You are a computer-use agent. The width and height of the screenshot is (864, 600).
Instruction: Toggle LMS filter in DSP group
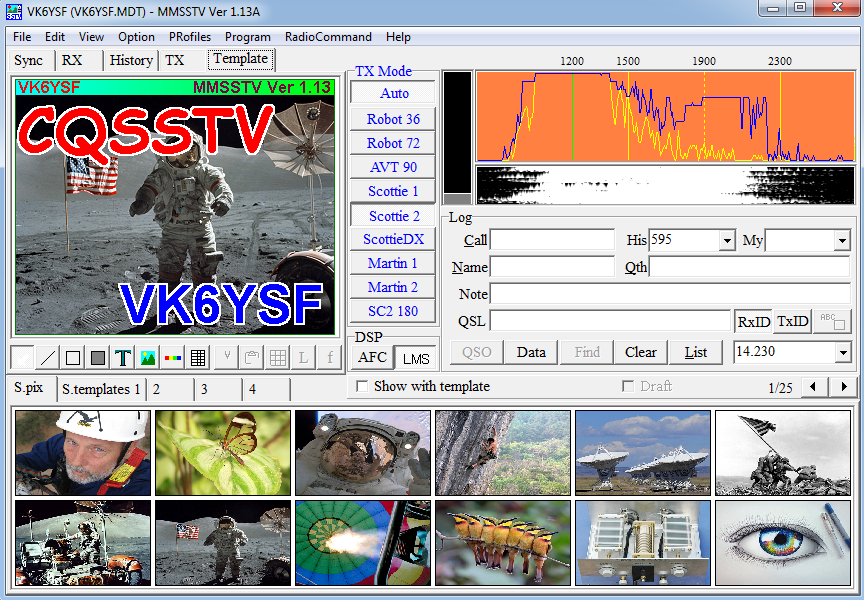[x=416, y=359]
